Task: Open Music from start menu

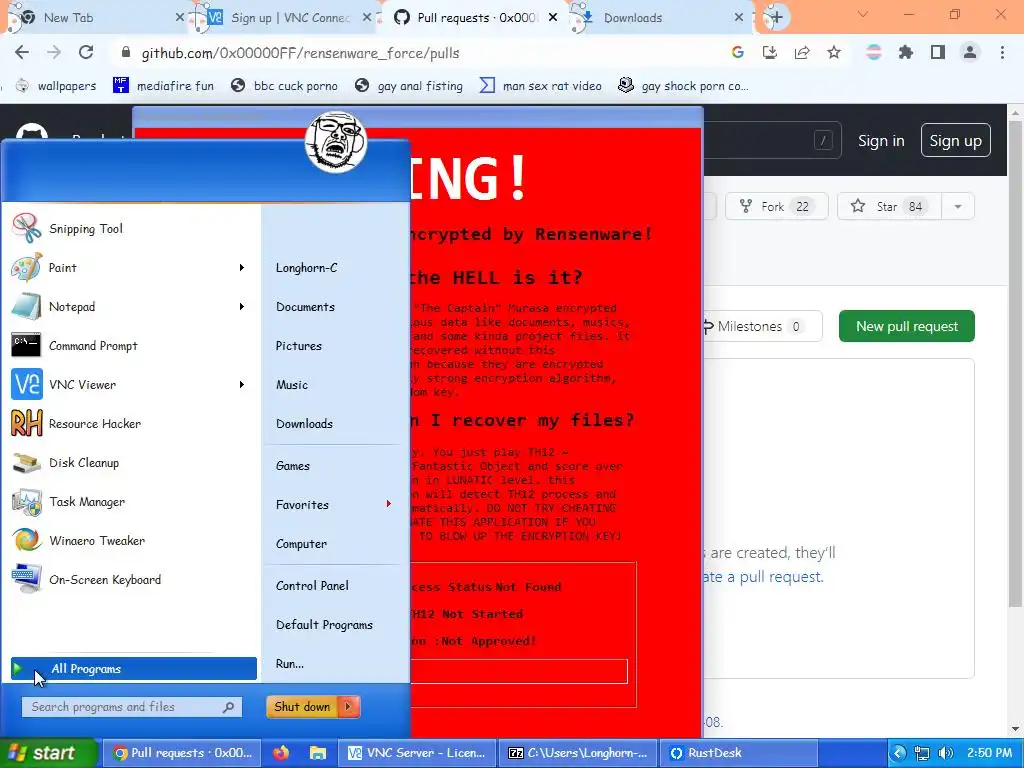Action: (x=291, y=385)
